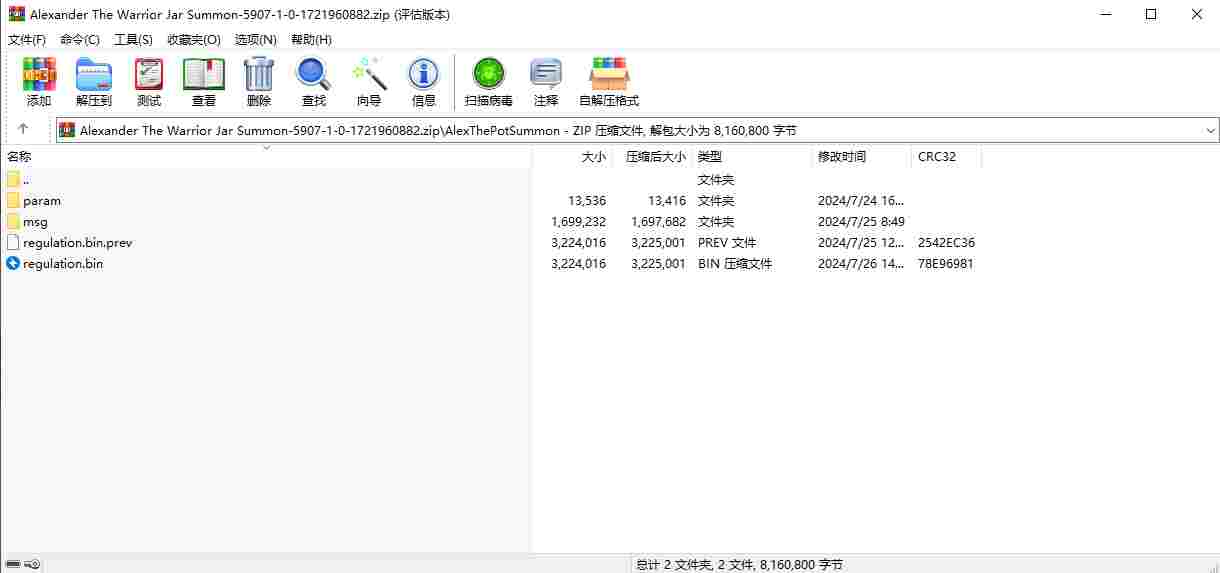
Task: Select the regulation.bin.prev file name
Action: coord(78,242)
